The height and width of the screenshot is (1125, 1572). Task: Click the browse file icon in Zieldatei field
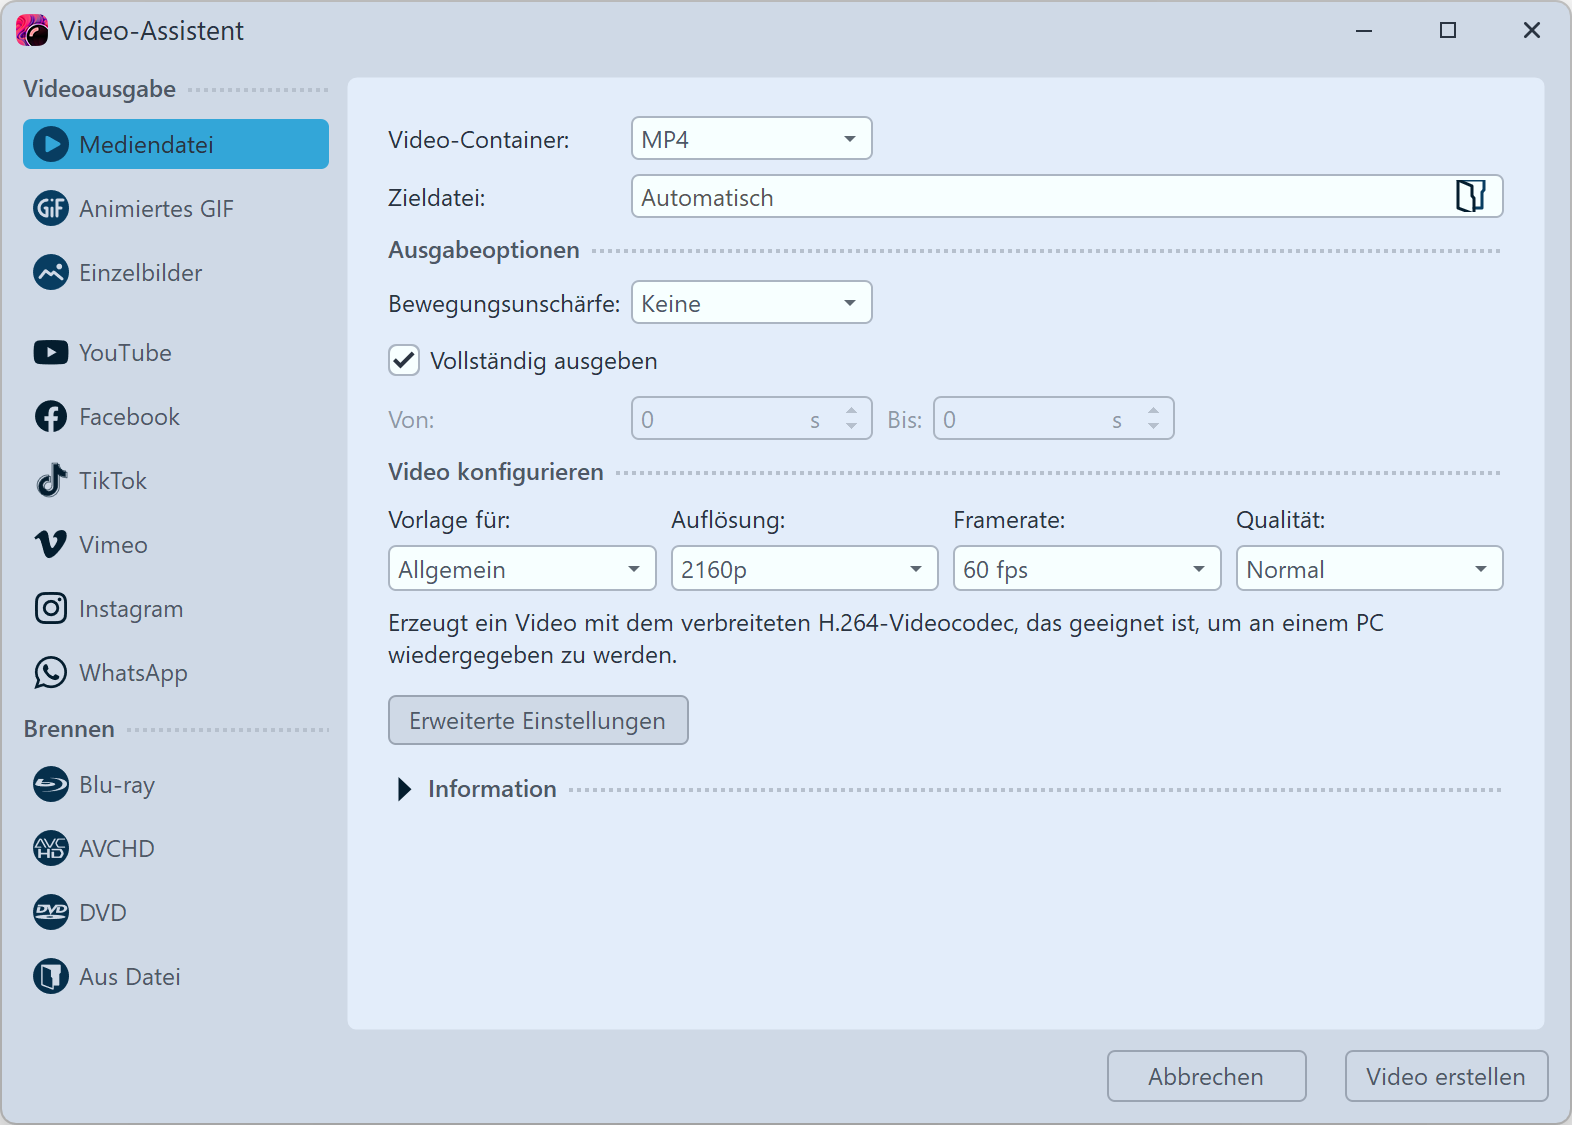tap(1470, 196)
